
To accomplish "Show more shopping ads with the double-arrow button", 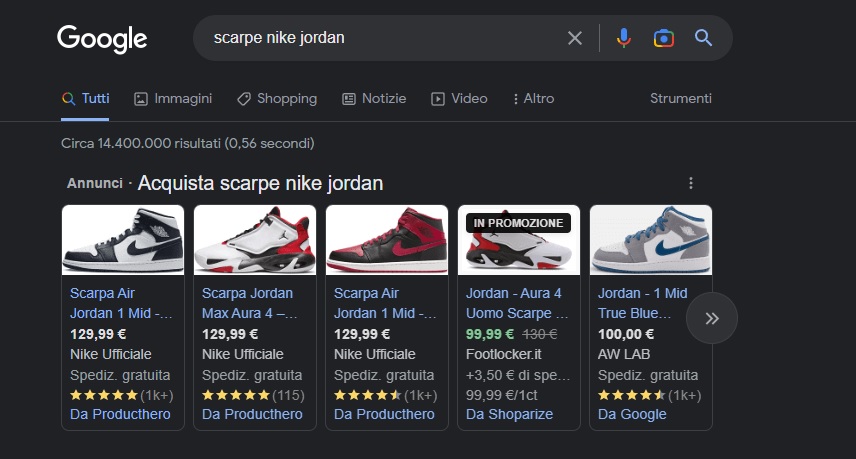I will tap(711, 318).
